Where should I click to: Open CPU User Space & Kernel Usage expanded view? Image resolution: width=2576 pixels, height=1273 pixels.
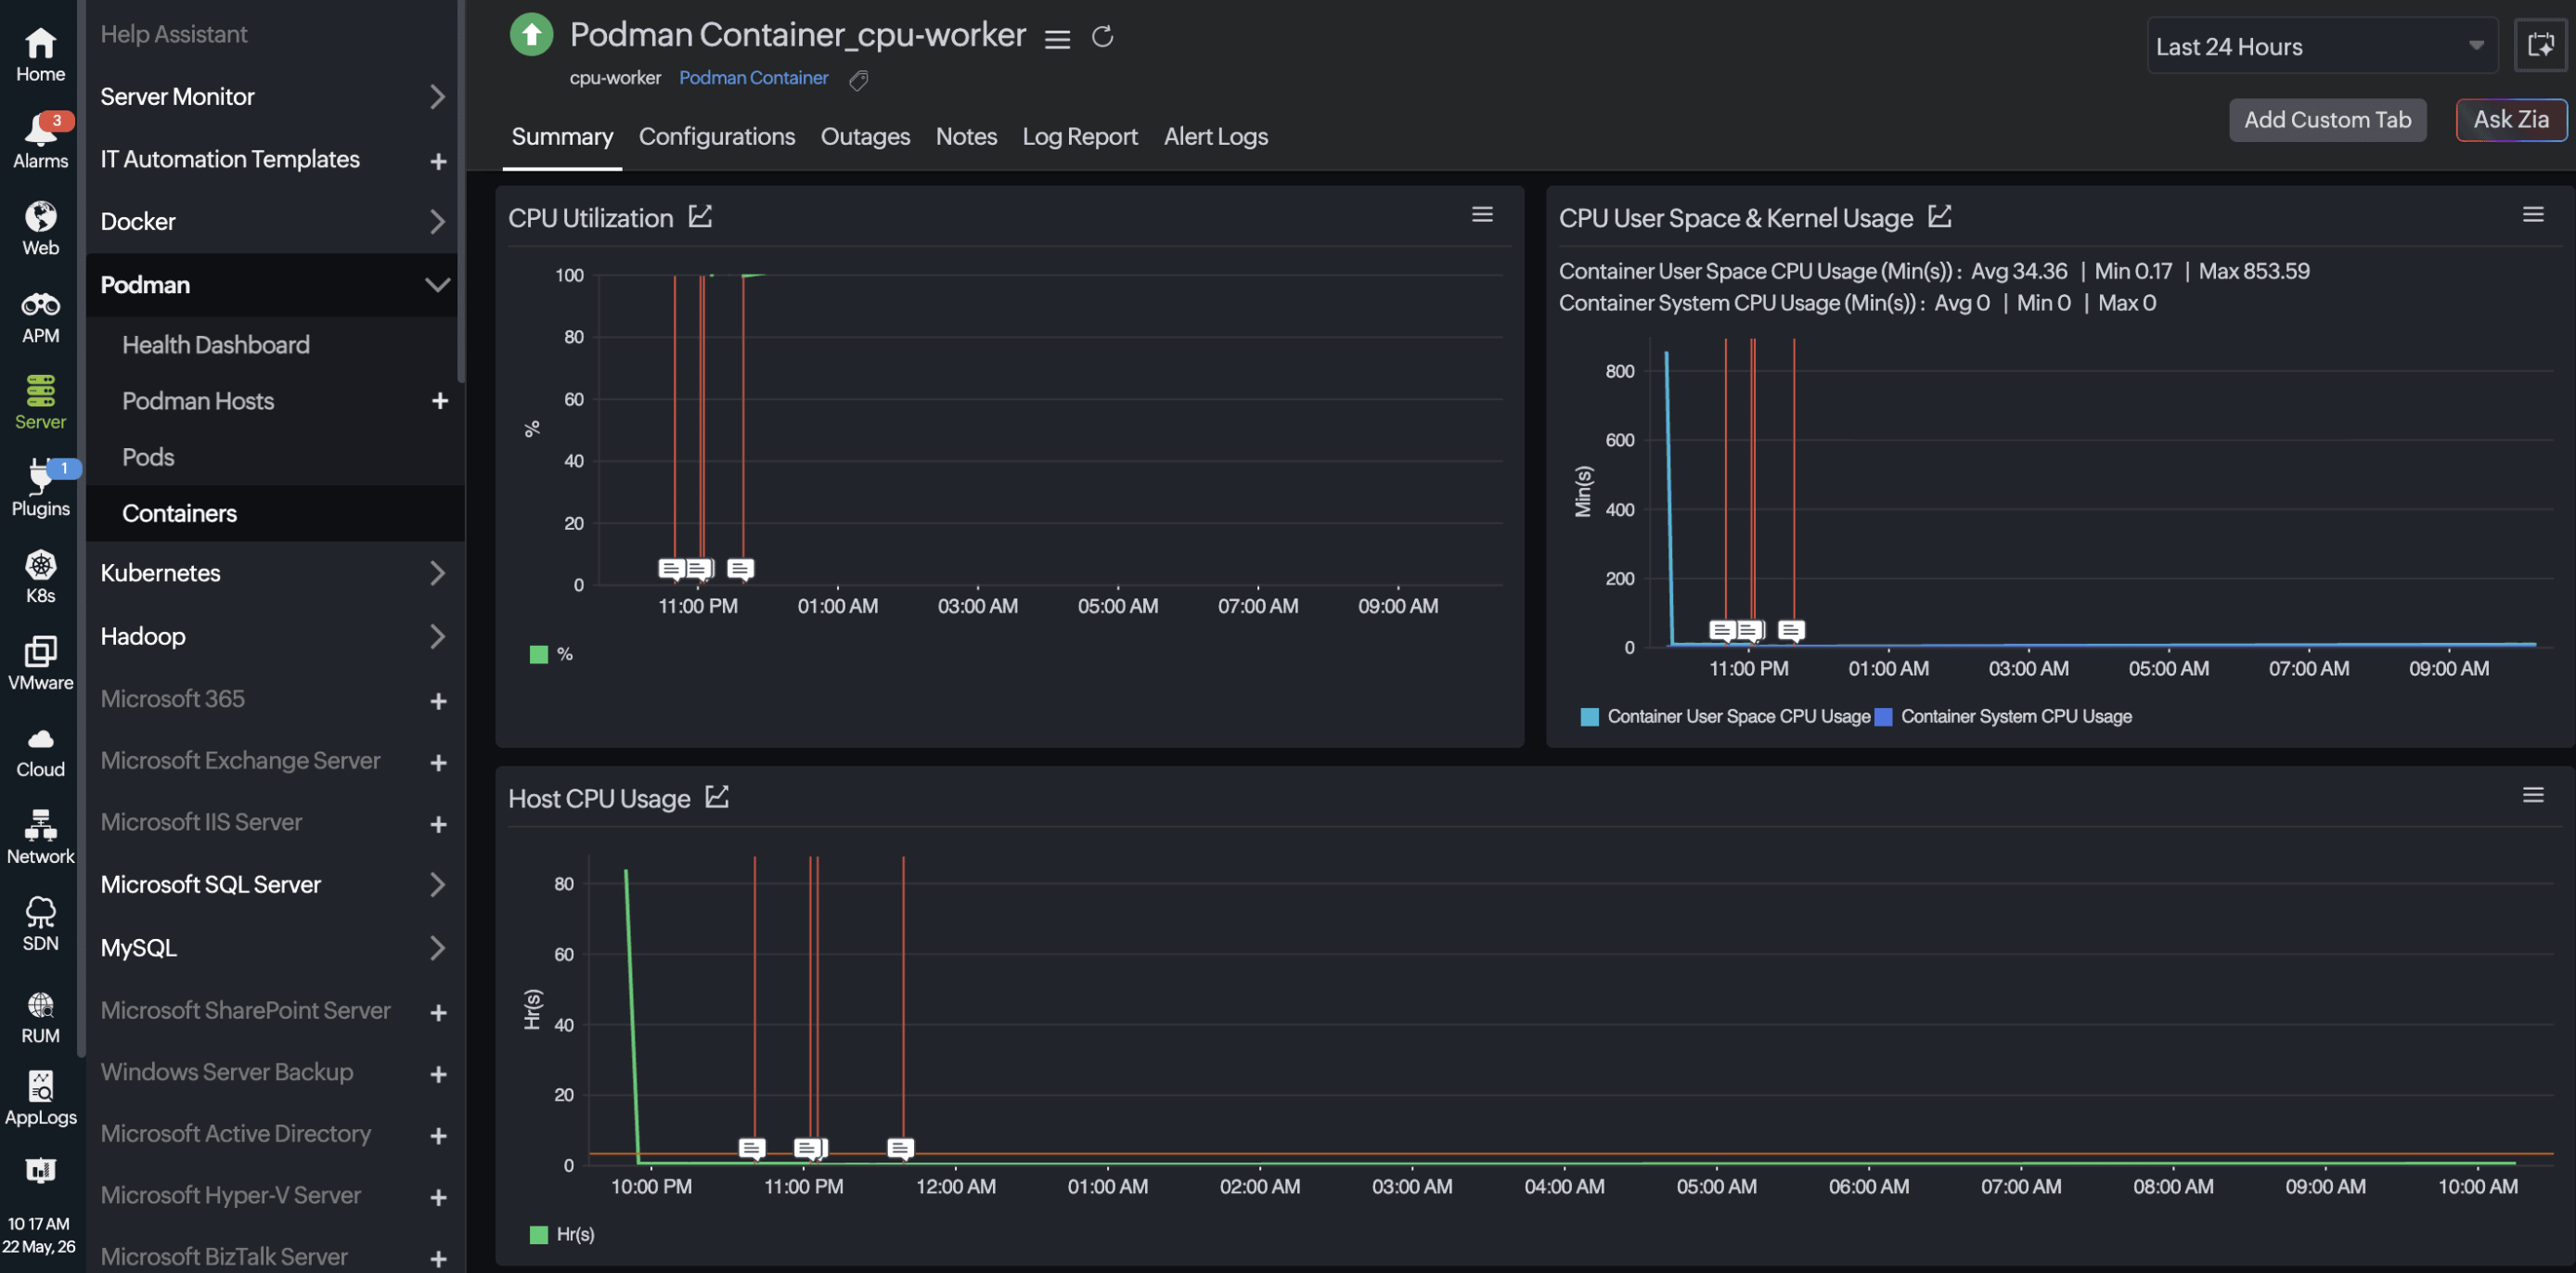point(1940,216)
